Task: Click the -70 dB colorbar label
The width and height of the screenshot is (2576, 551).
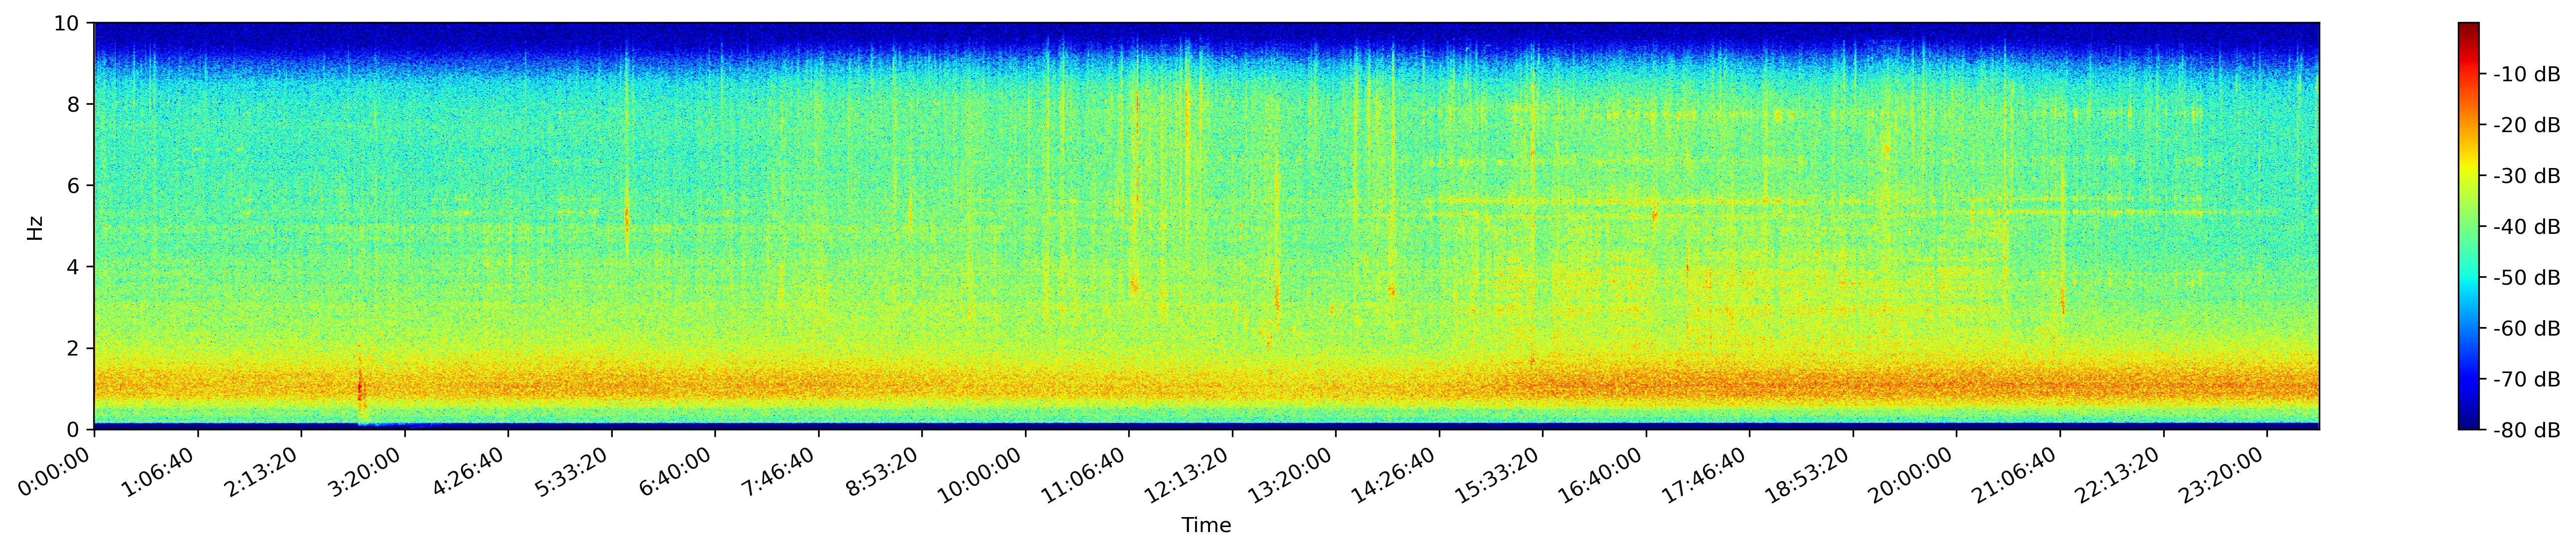Action: (2526, 380)
